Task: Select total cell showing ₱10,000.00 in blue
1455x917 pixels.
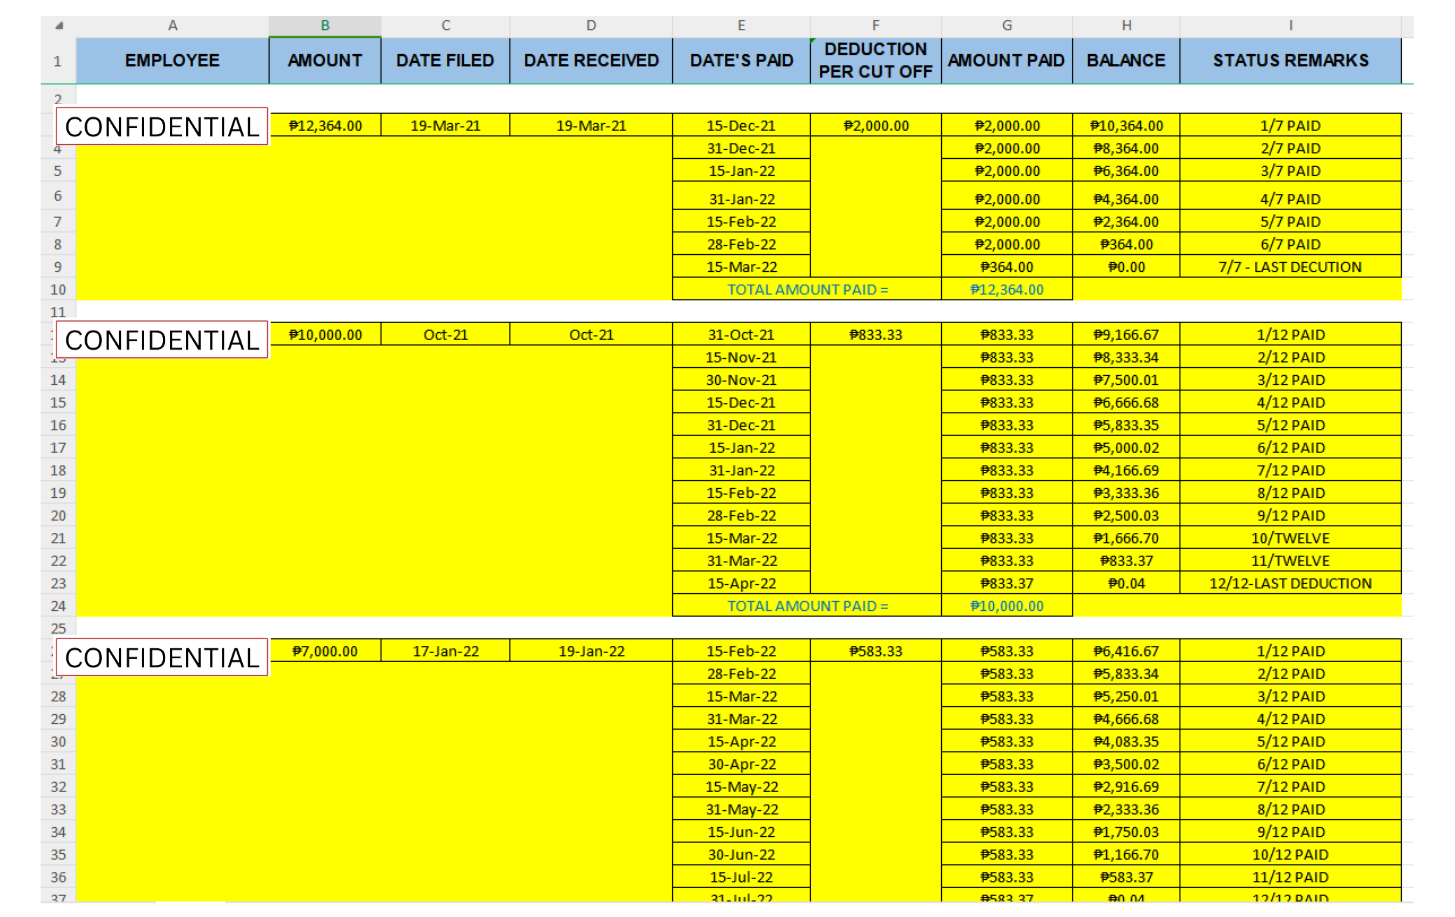Action: (1007, 606)
